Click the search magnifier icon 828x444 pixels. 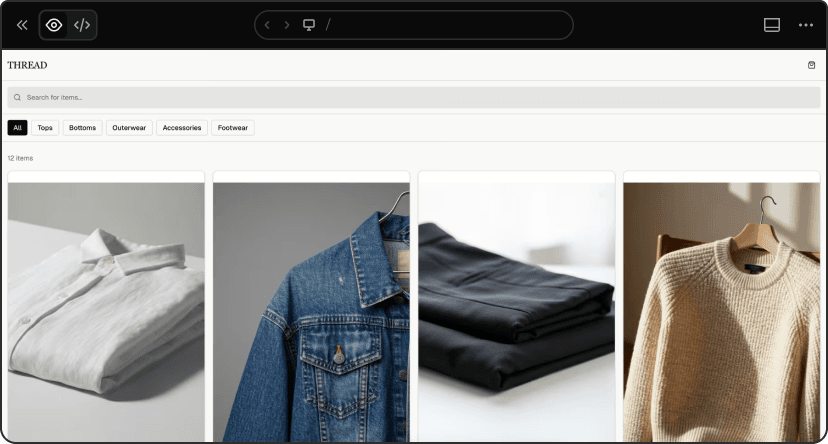(18, 97)
